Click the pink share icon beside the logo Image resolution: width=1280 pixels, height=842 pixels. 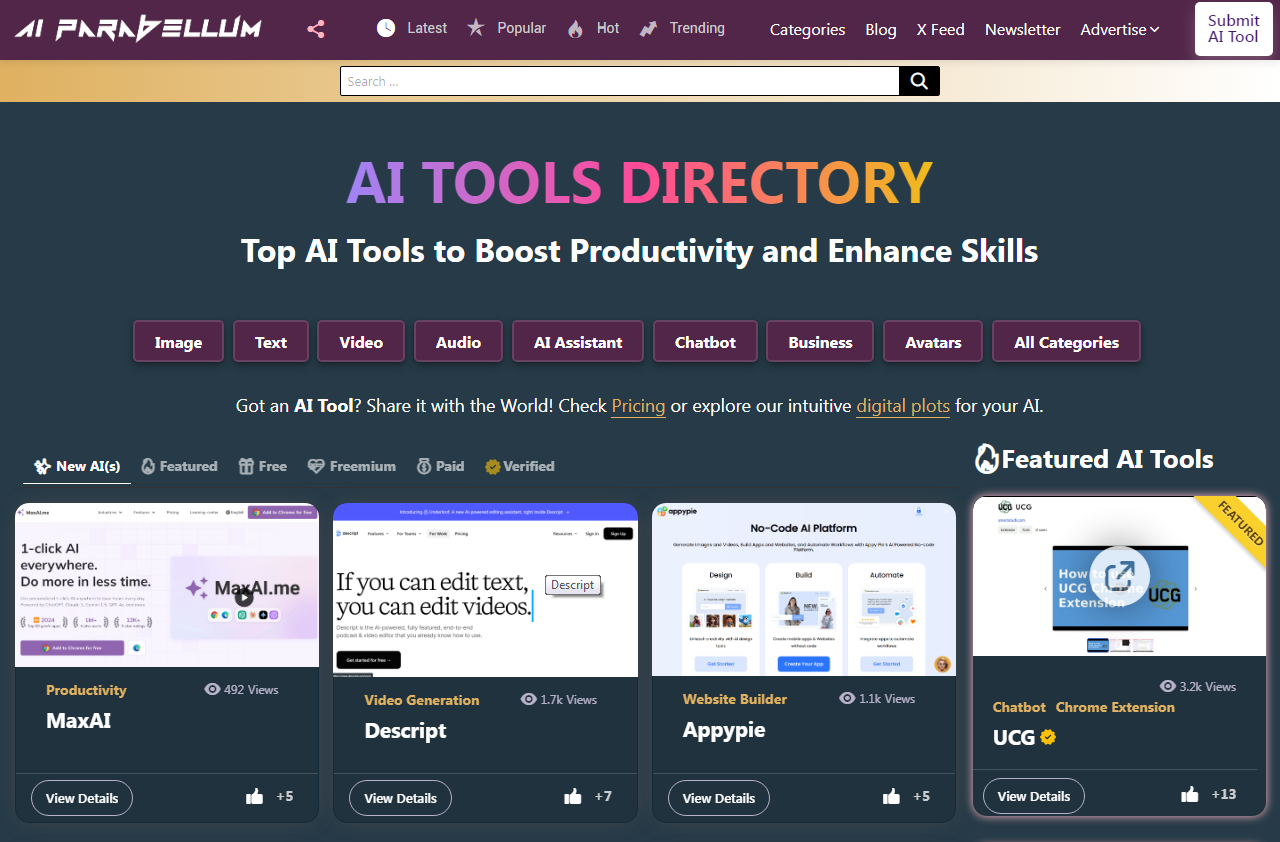coord(315,28)
